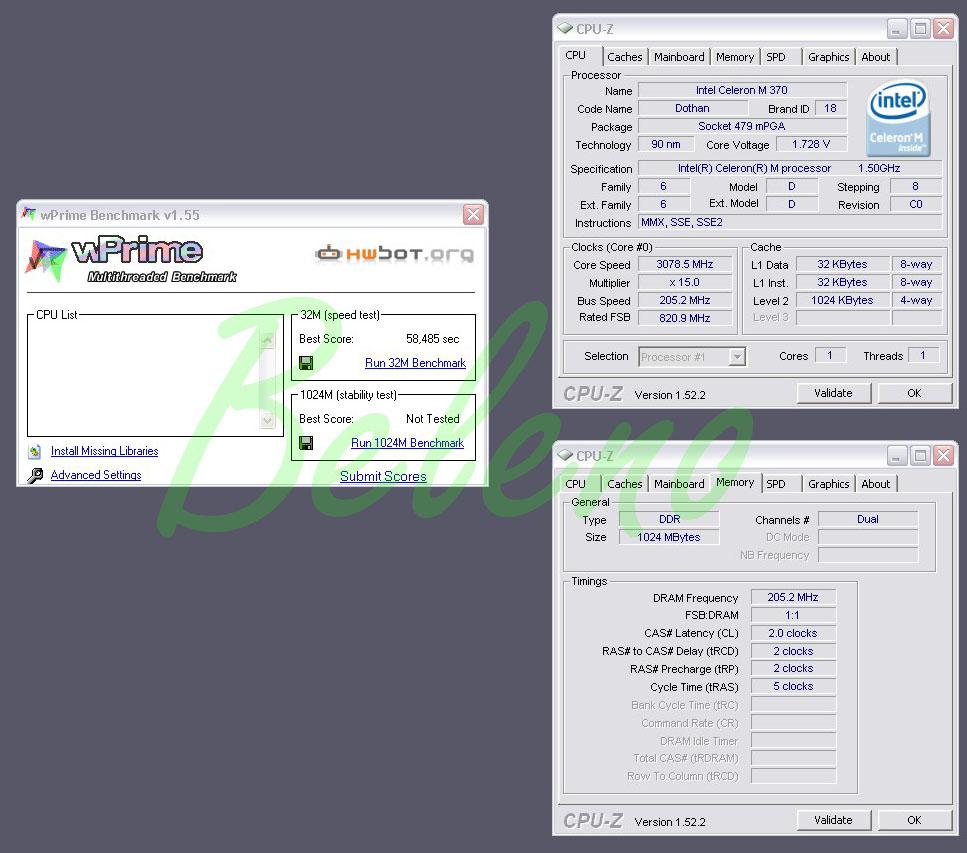The width and height of the screenshot is (967, 853).
Task: Click Submit Scores link
Action: pyautogui.click(x=383, y=476)
